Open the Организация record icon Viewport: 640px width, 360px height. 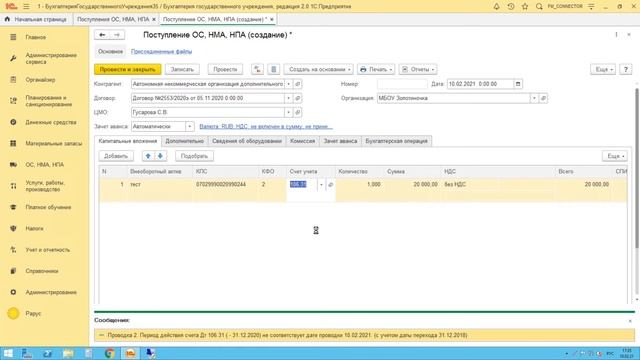(543, 98)
